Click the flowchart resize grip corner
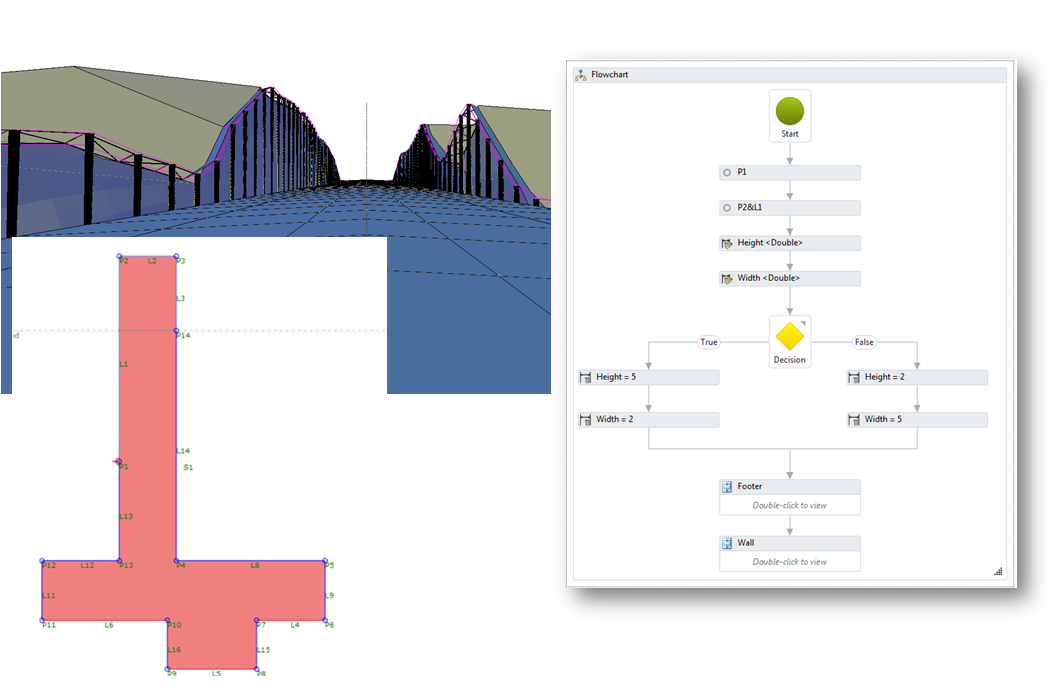The width and height of the screenshot is (1047, 691). (998, 571)
